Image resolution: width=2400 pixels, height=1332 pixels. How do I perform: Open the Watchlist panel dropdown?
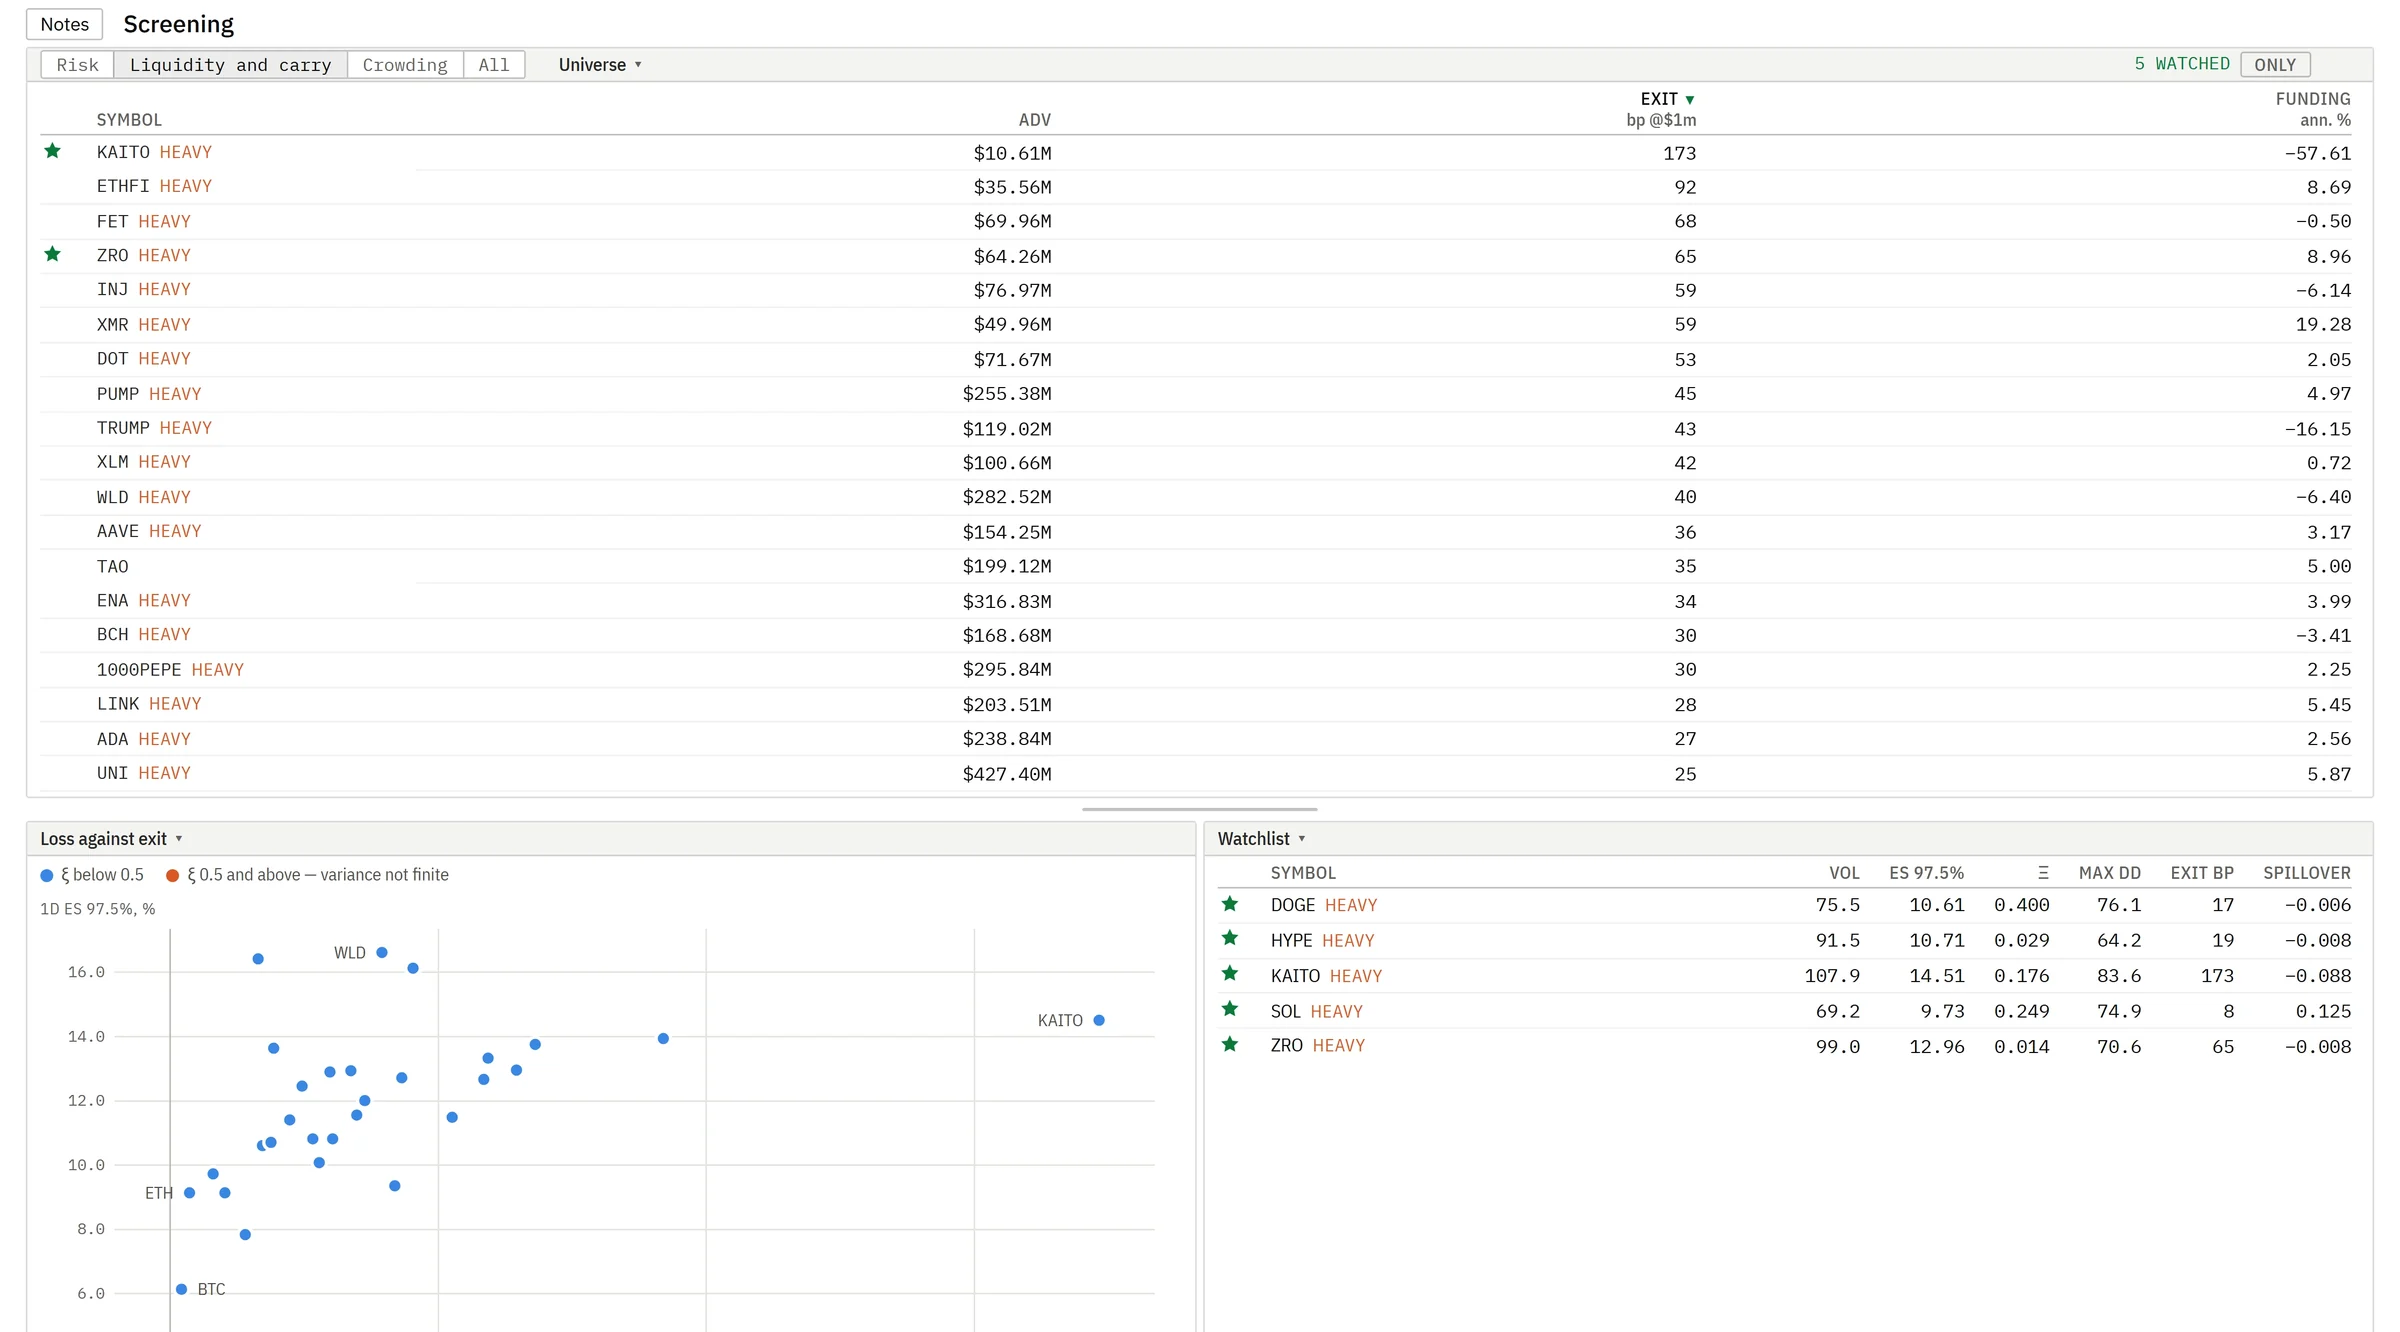pos(1262,839)
